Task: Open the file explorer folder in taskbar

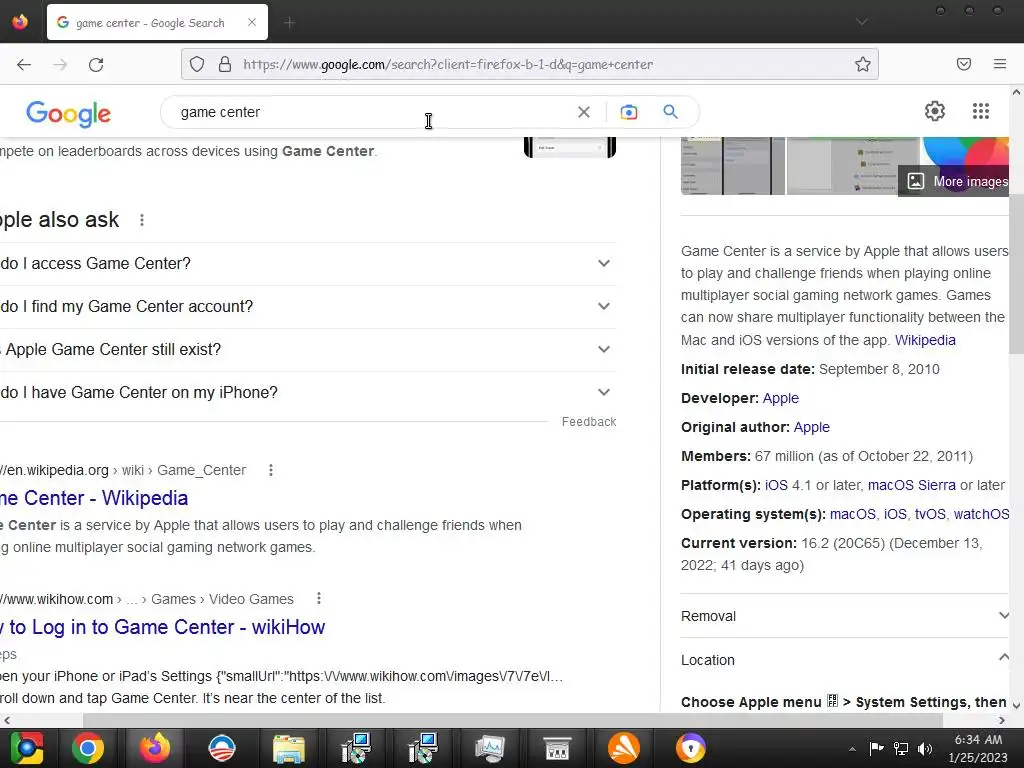Action: [x=289, y=748]
